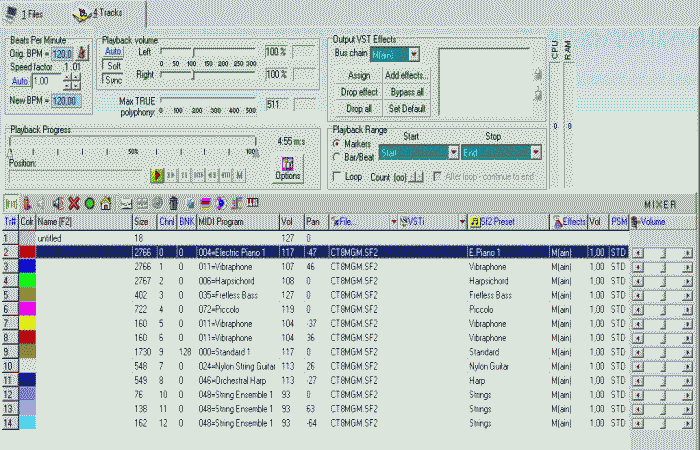Open the Bus chain dropdown

pyautogui.click(x=413, y=54)
